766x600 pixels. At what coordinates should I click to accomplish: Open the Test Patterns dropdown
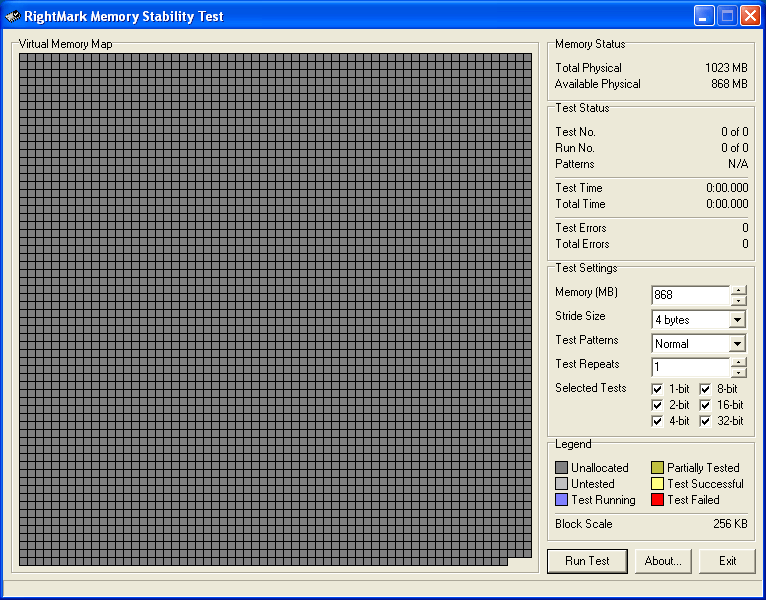click(737, 344)
